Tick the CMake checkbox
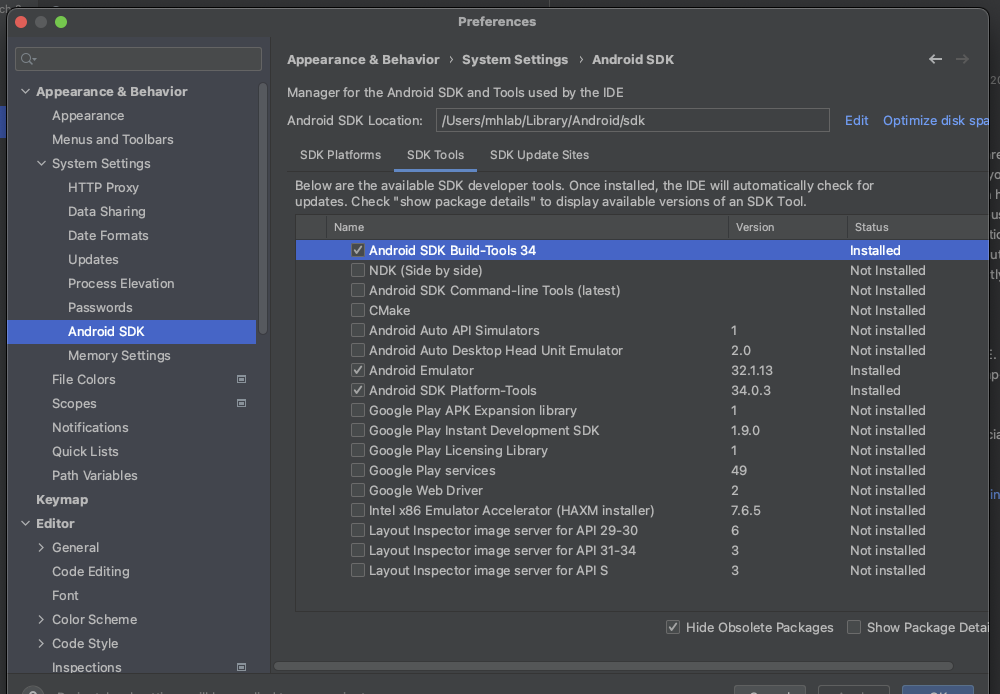The width and height of the screenshot is (1000, 694). point(358,311)
